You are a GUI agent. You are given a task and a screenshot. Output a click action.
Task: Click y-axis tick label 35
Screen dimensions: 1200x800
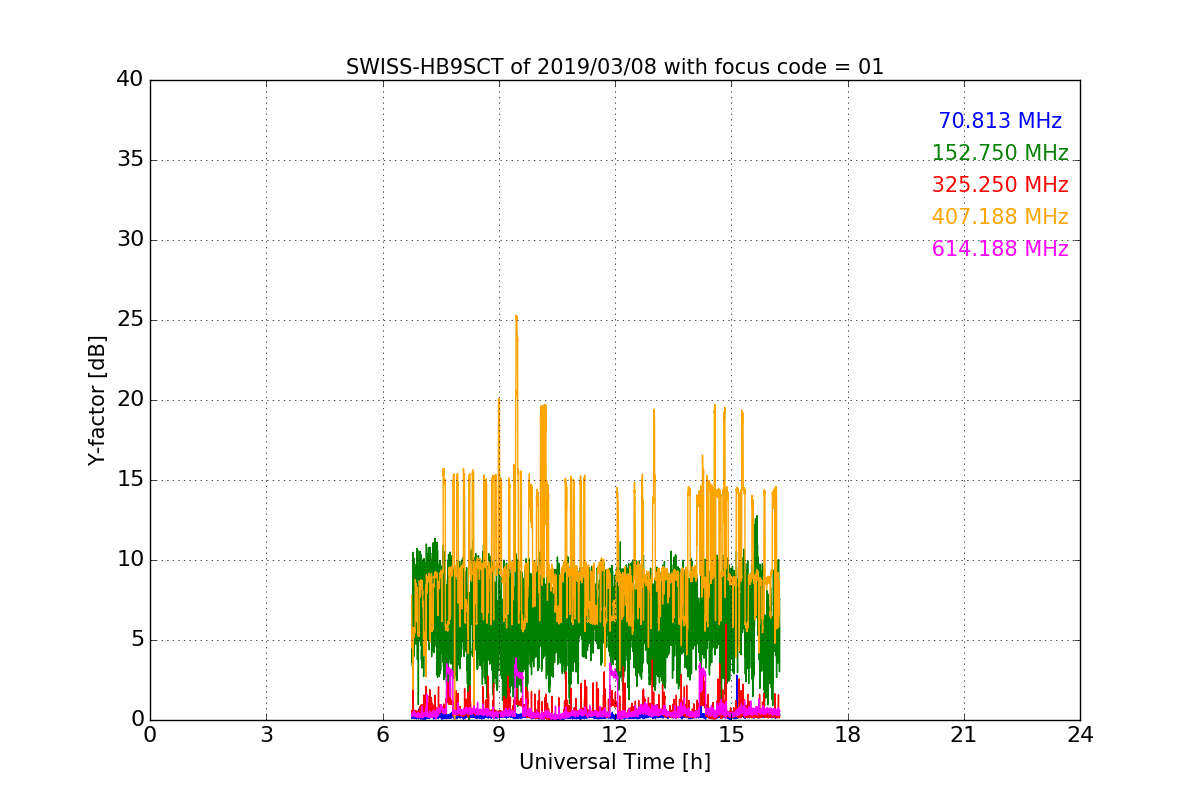130,159
